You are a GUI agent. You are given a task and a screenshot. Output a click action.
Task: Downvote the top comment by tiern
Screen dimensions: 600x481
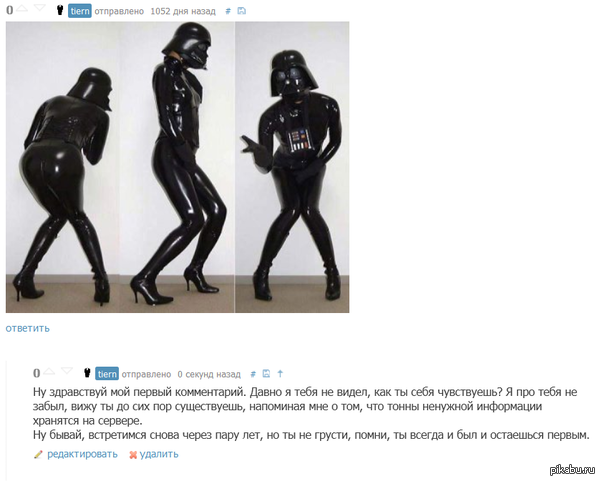pos(40,8)
